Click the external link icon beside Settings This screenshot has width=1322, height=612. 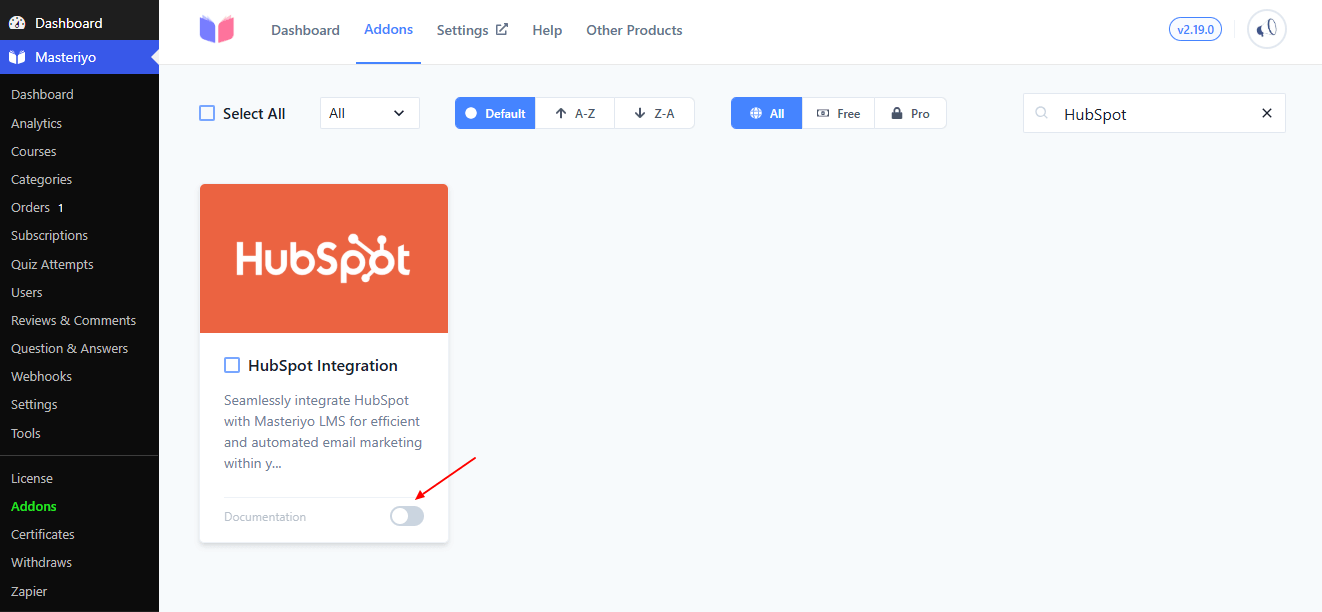[x=502, y=29]
